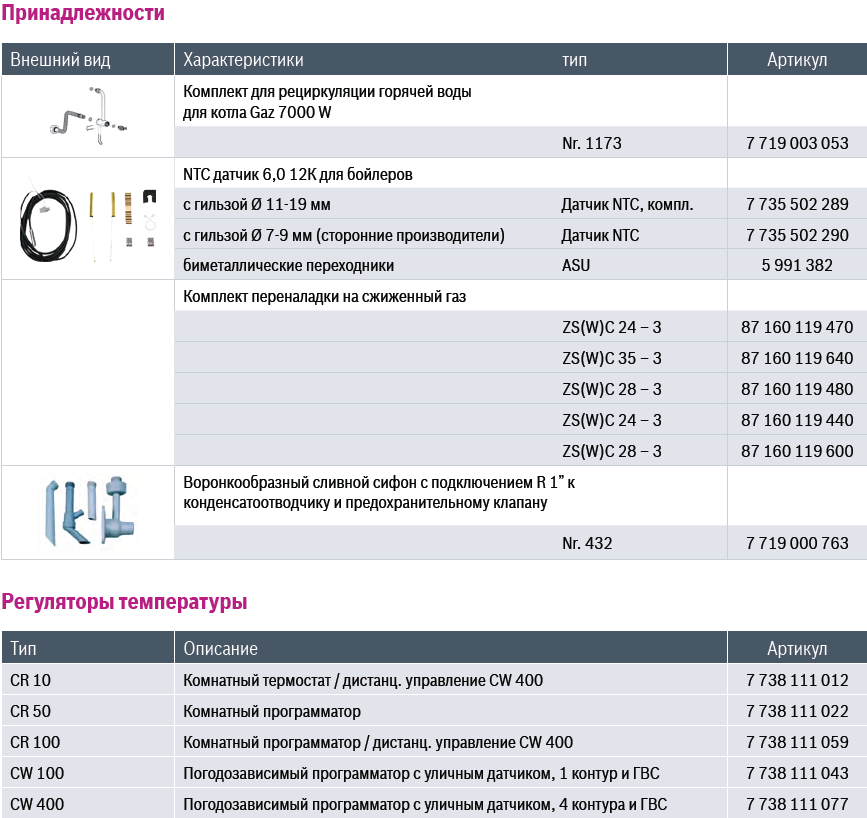Select text 'Воронкообразный сливной сифон с подключением R 1"'
Image resolution: width=867 pixels, height=818 pixels.
tap(373, 482)
